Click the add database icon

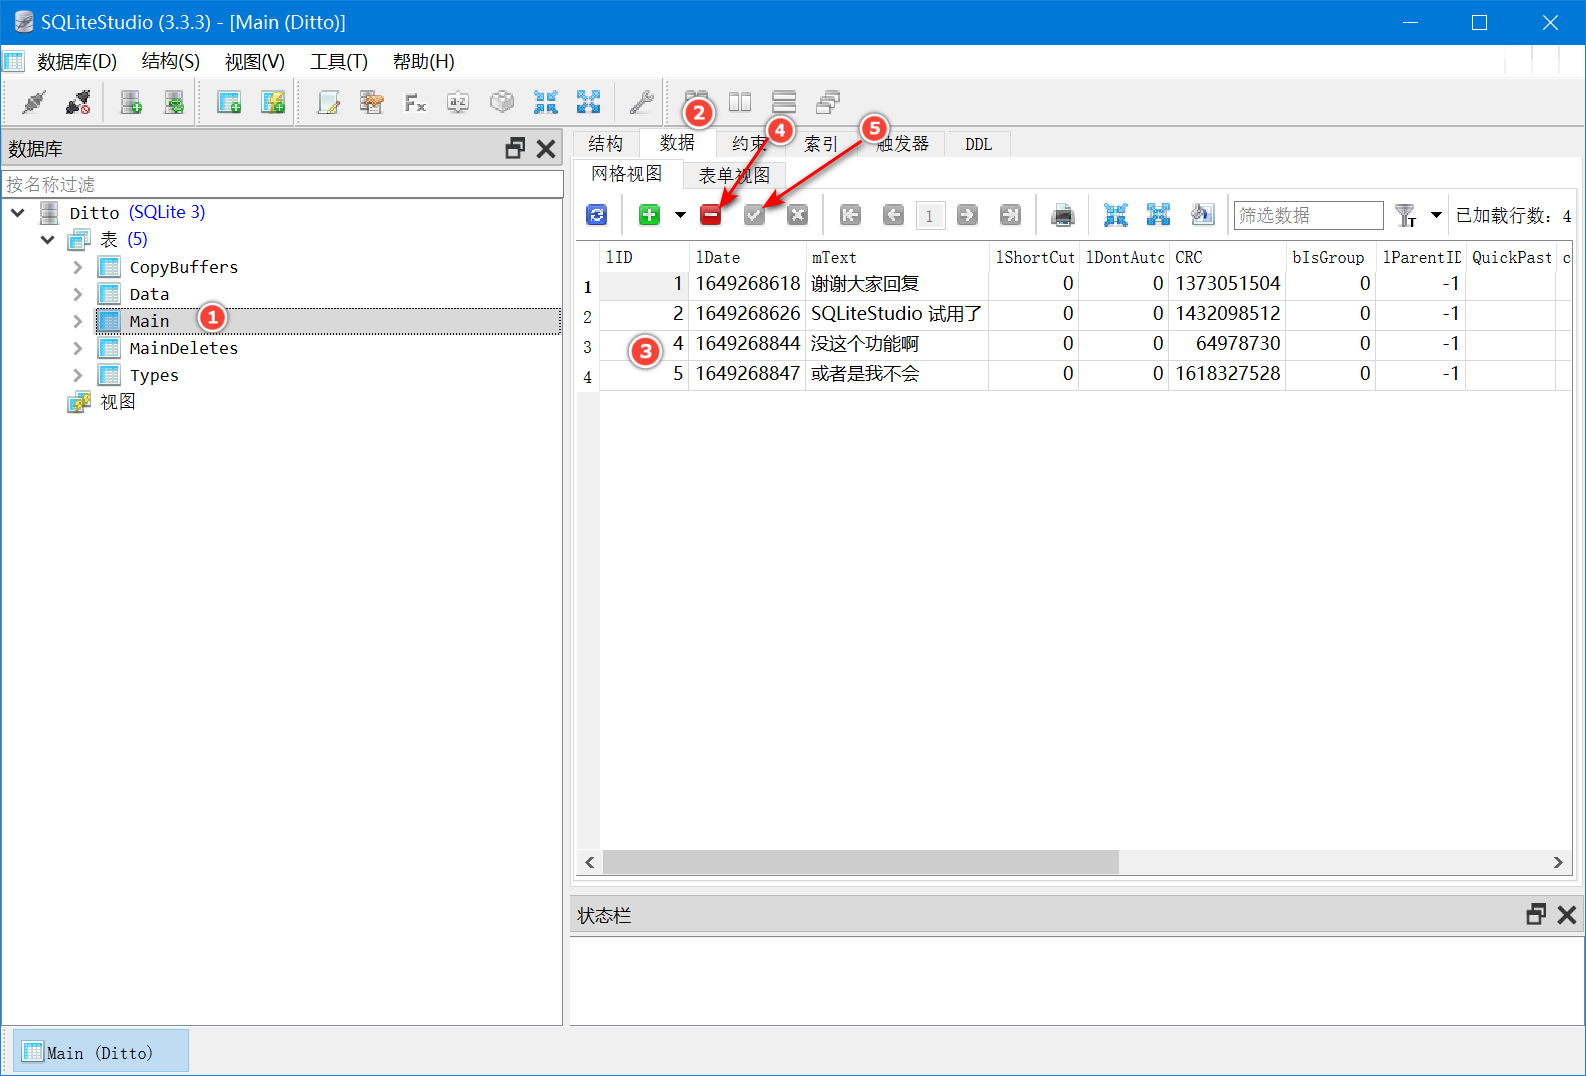click(131, 102)
